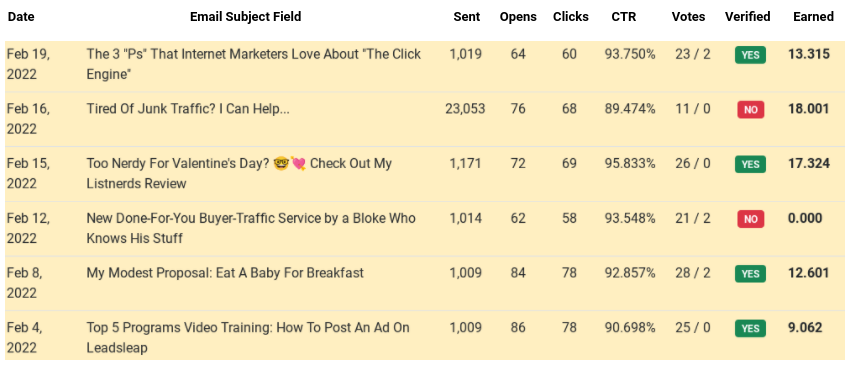This screenshot has height=368, width=854.
Task: Open "Tired Of Junk Traffic? I Can Help..." email
Action: coord(188,109)
